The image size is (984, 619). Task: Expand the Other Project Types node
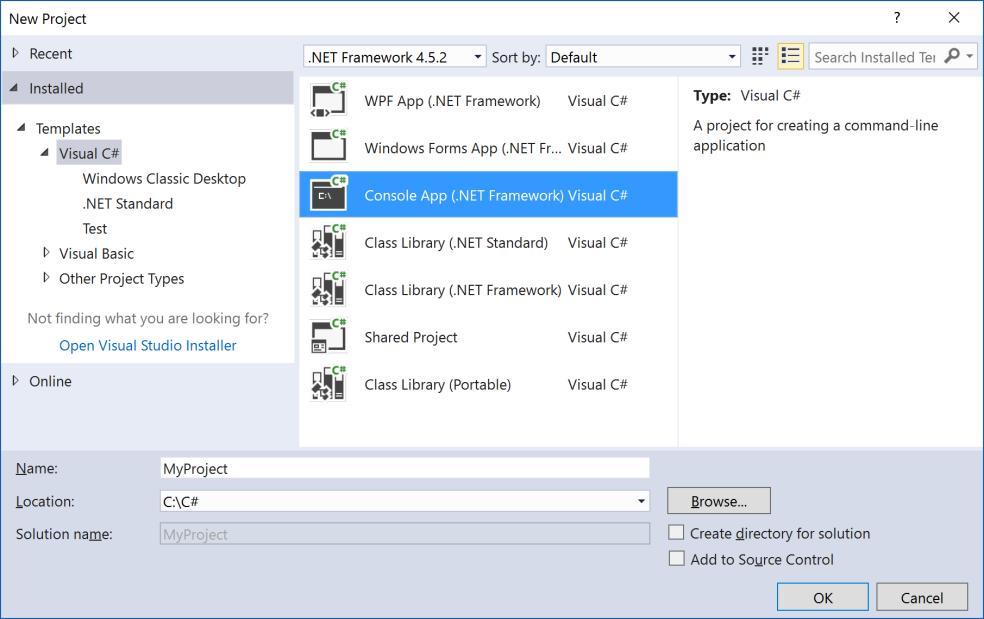pos(46,277)
